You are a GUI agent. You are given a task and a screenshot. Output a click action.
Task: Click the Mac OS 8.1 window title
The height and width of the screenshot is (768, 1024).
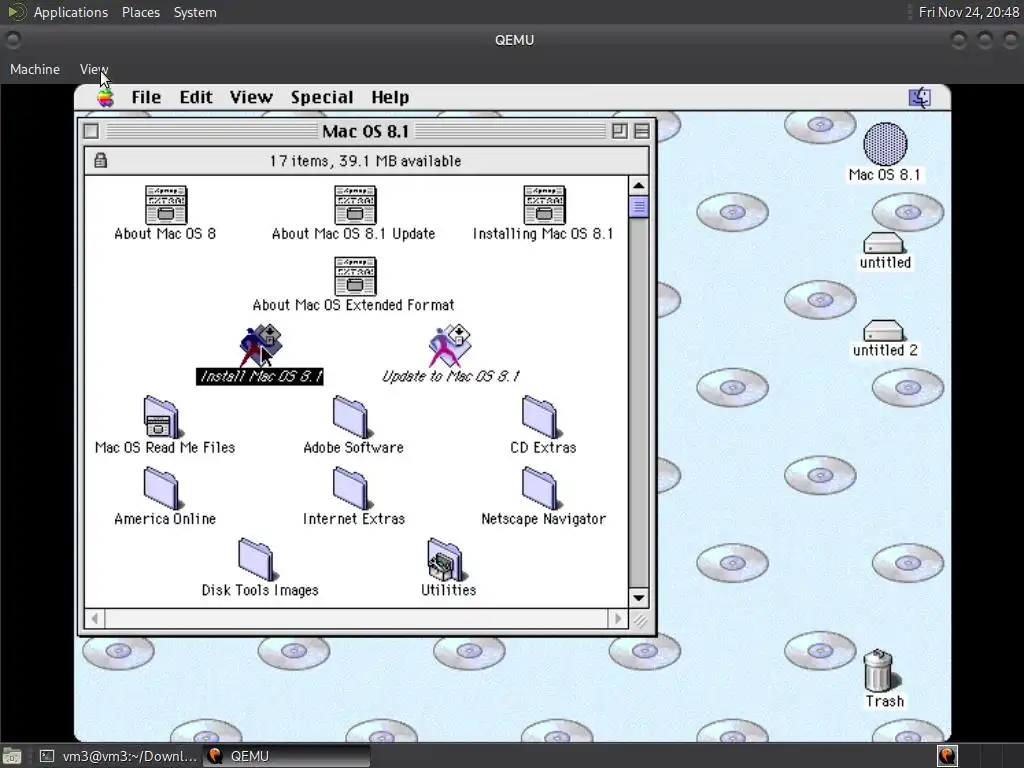click(366, 131)
